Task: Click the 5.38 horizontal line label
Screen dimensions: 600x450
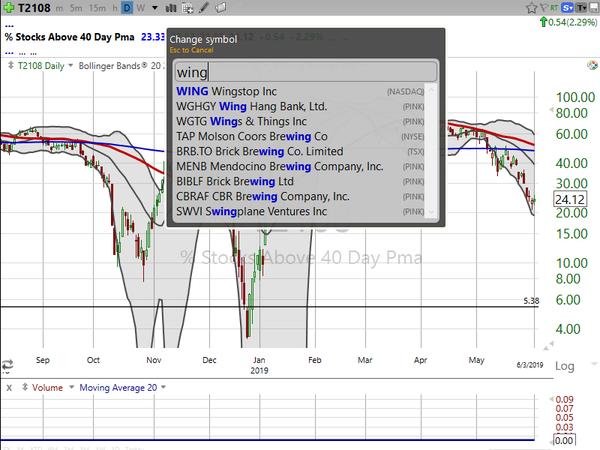Action: [531, 301]
